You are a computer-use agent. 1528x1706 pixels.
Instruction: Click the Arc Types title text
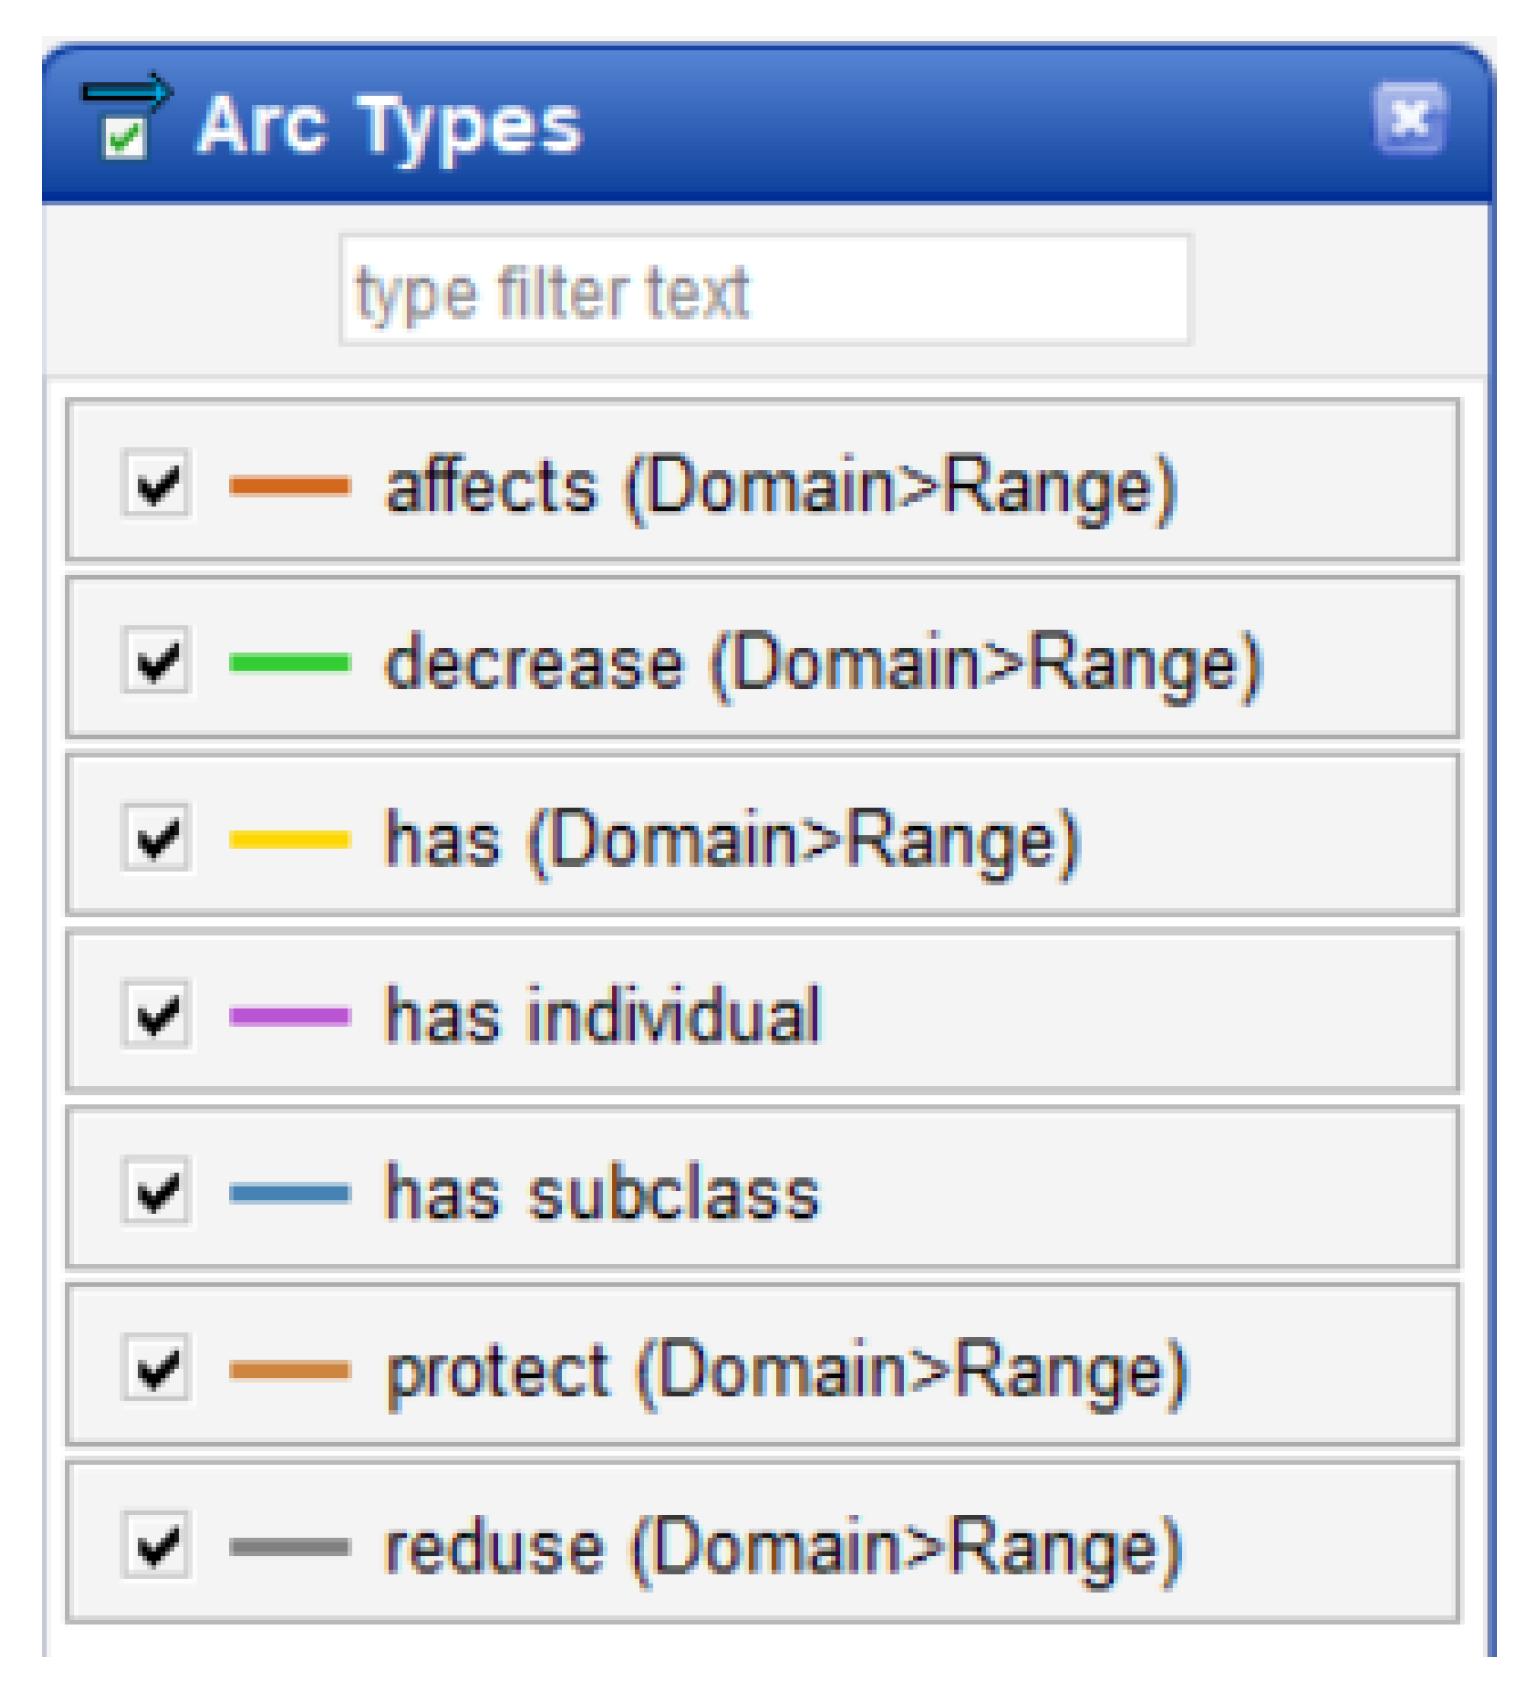tap(389, 126)
